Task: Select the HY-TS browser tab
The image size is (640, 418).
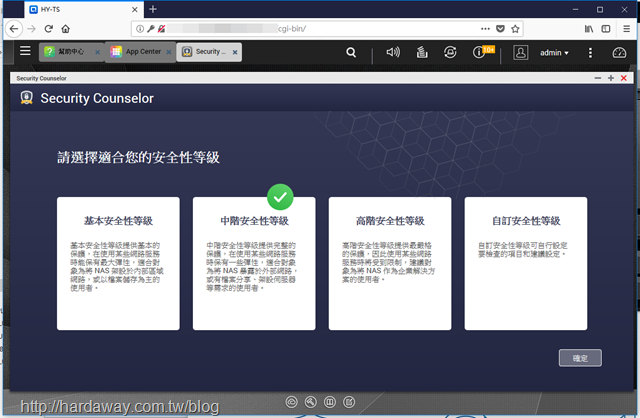Action: (84, 9)
